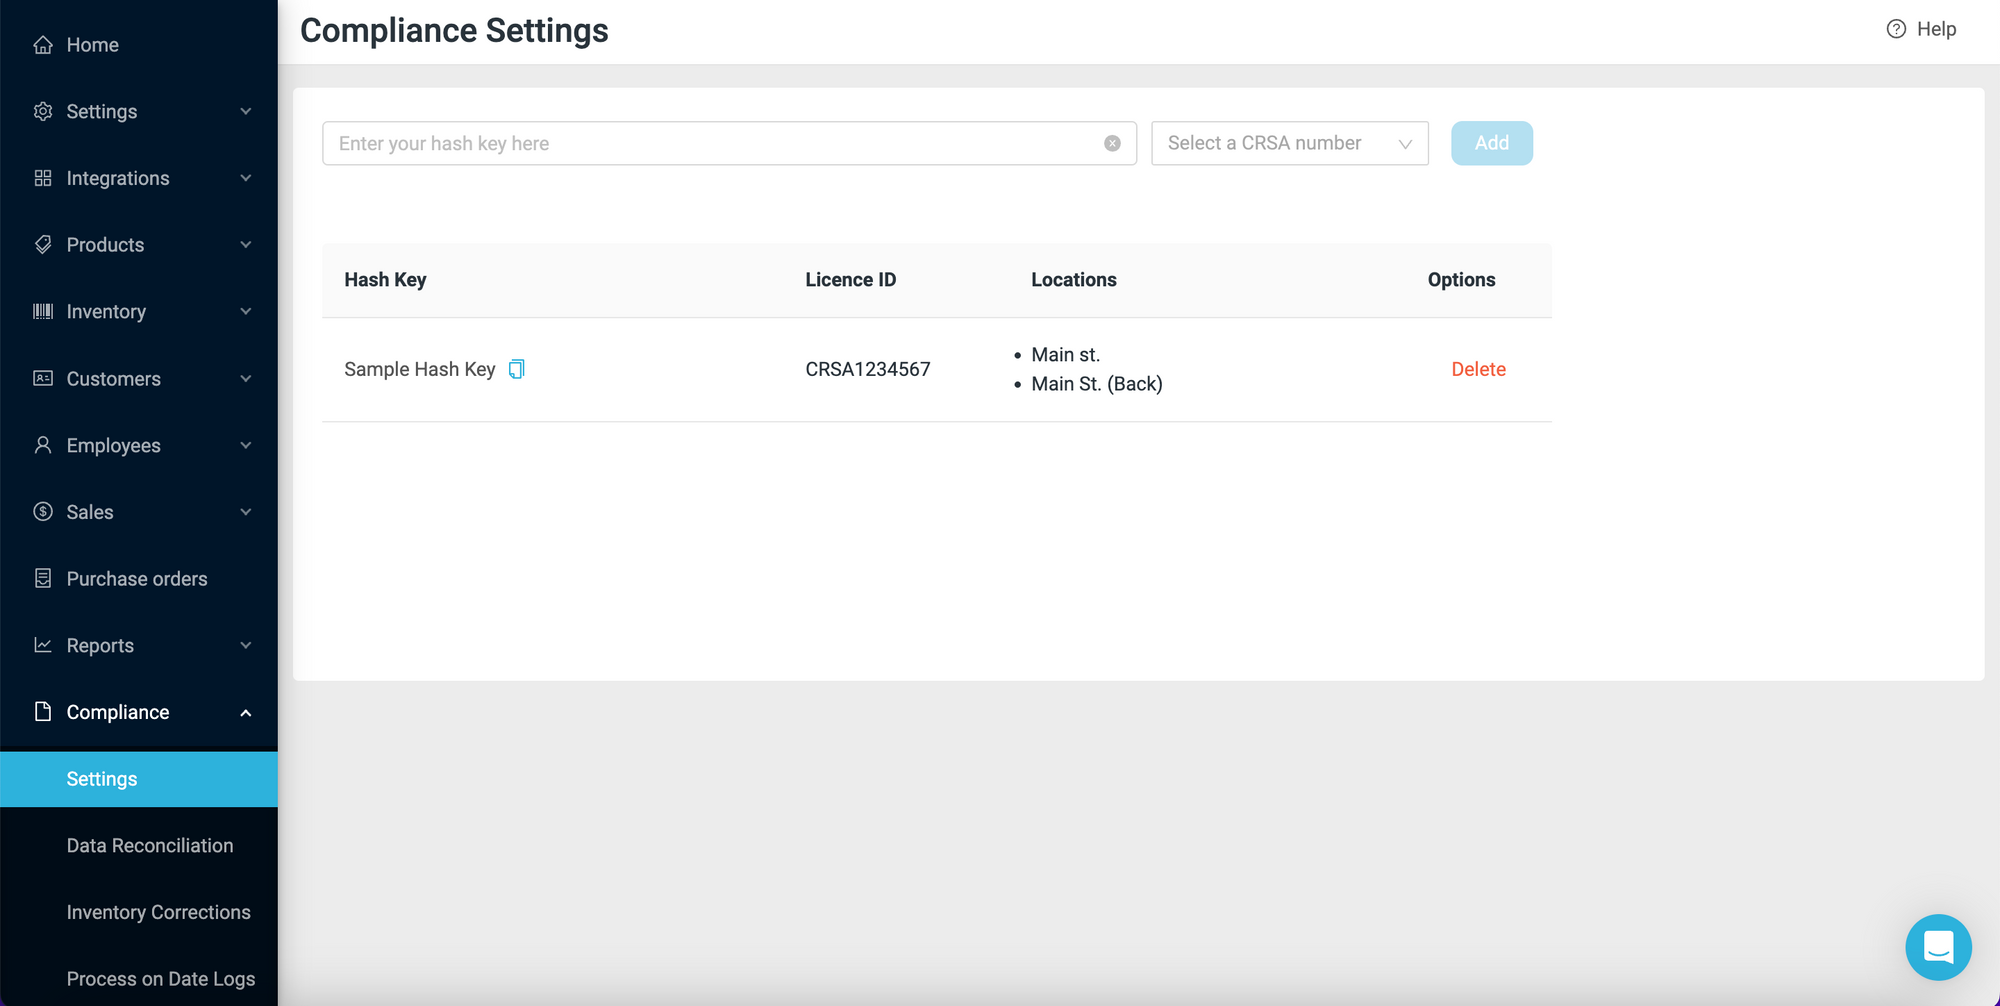The width and height of the screenshot is (2000, 1006).
Task: Expand the Integrations menu chevron
Action: coord(246,178)
